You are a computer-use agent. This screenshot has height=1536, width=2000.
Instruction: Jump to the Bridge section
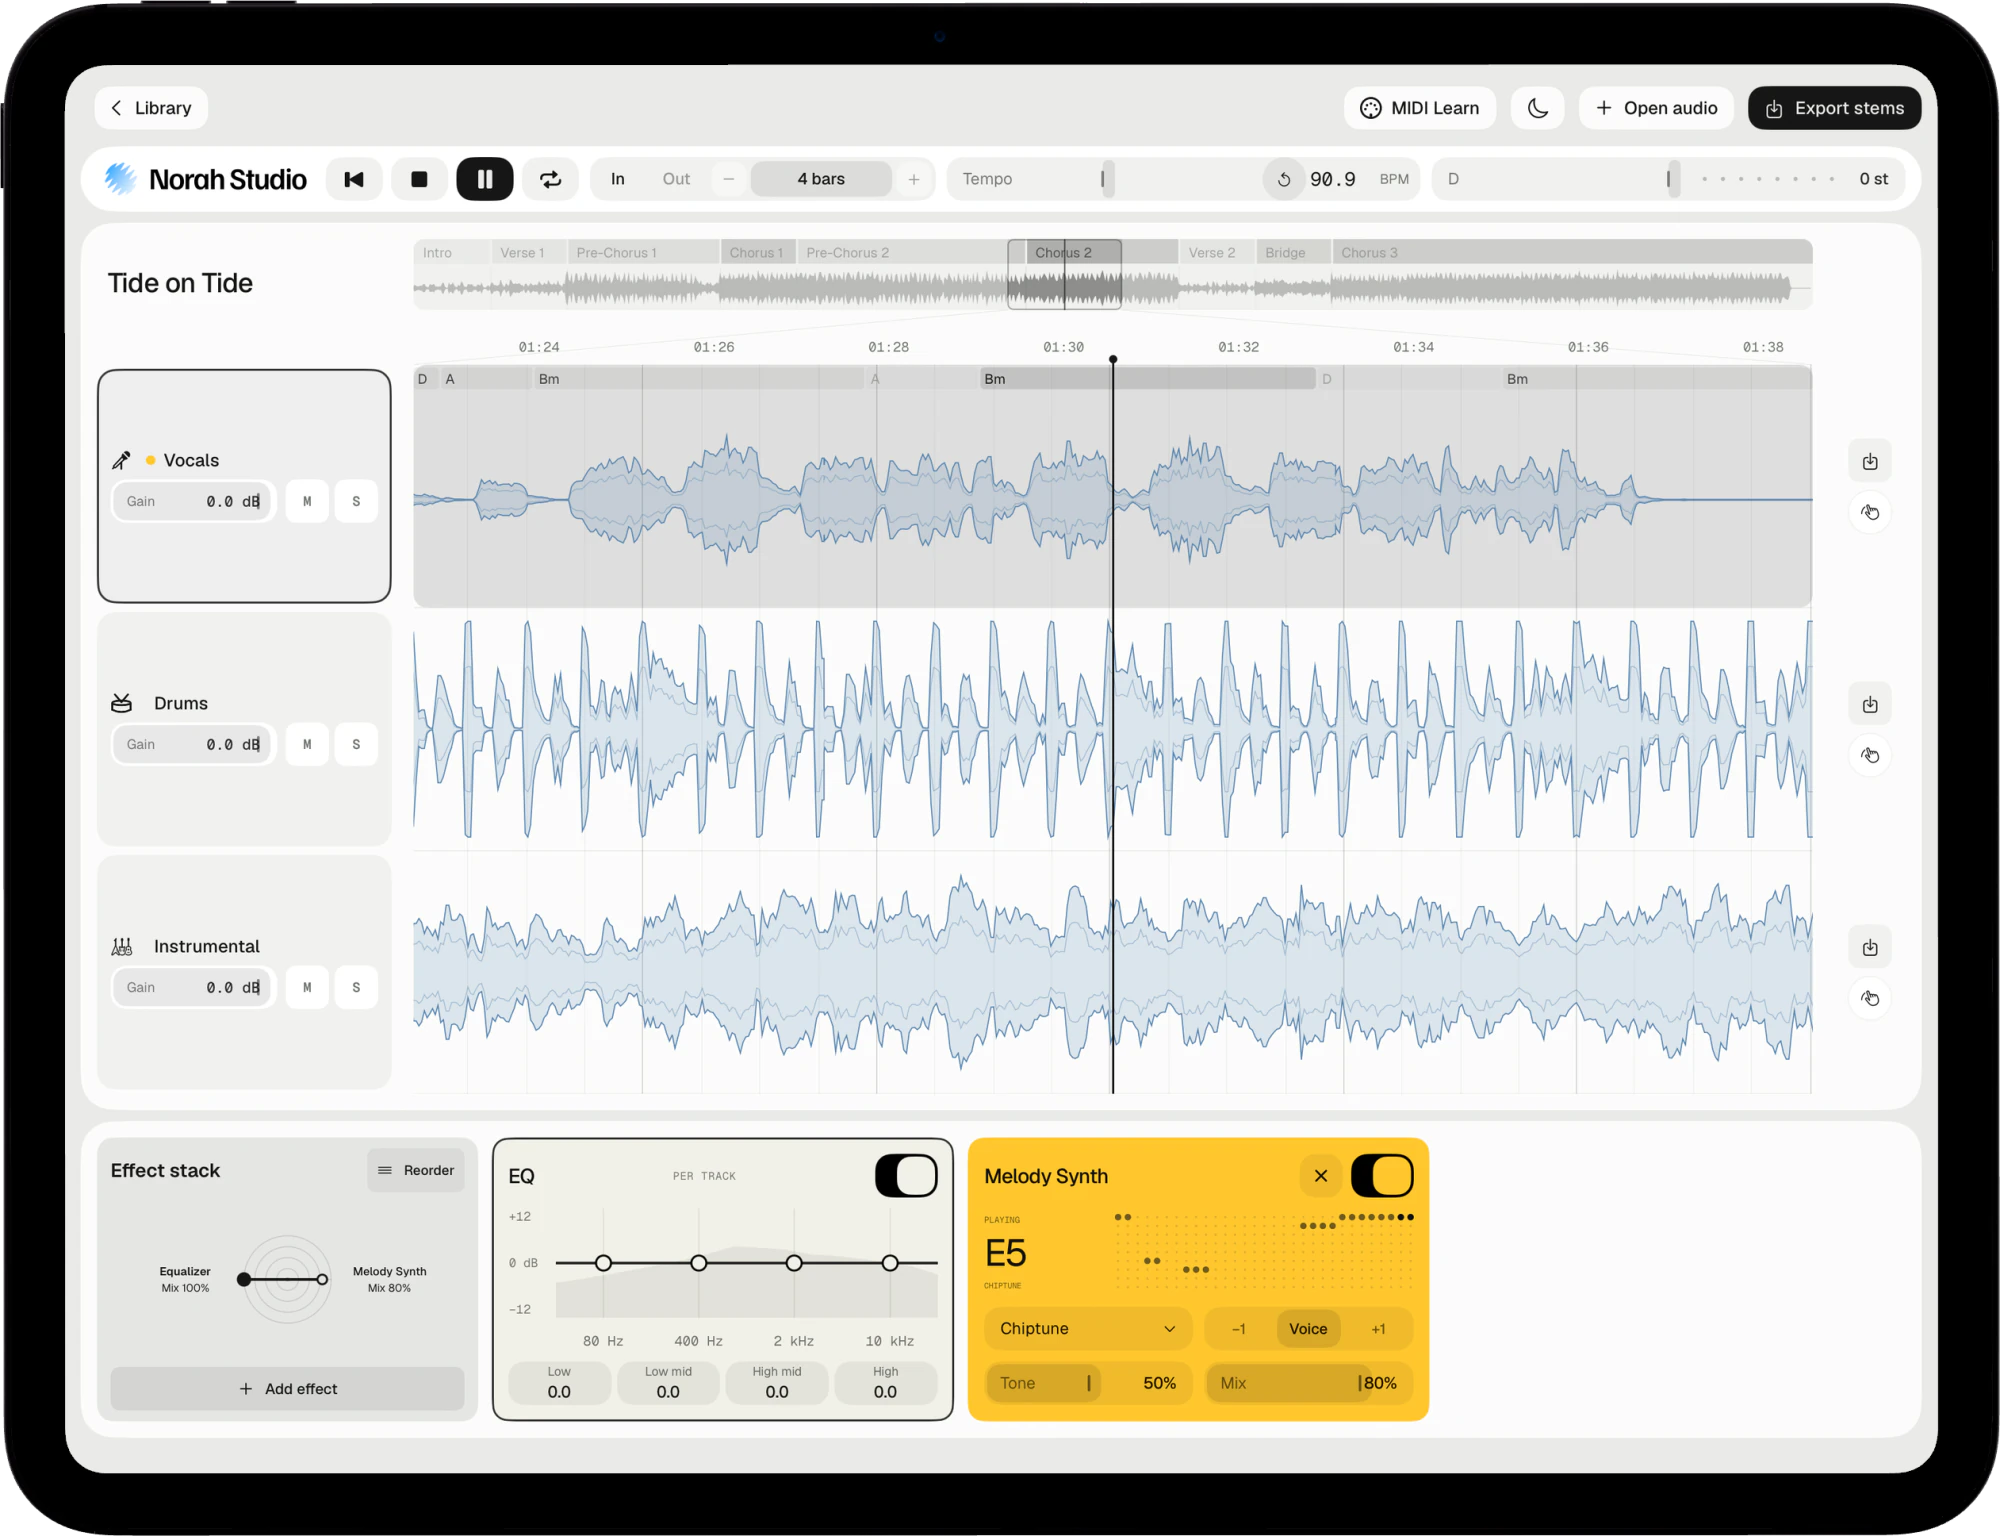click(1294, 253)
